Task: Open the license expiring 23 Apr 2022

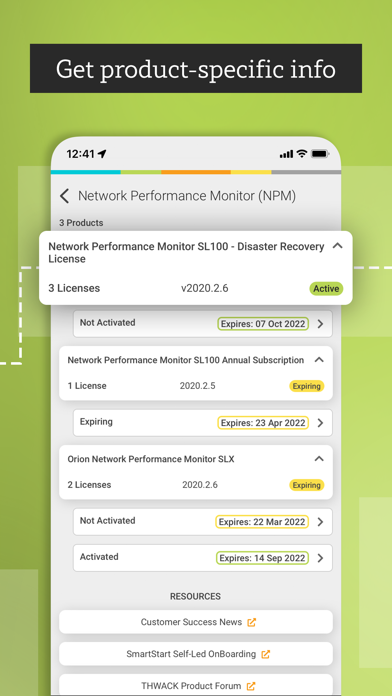Action: point(202,423)
